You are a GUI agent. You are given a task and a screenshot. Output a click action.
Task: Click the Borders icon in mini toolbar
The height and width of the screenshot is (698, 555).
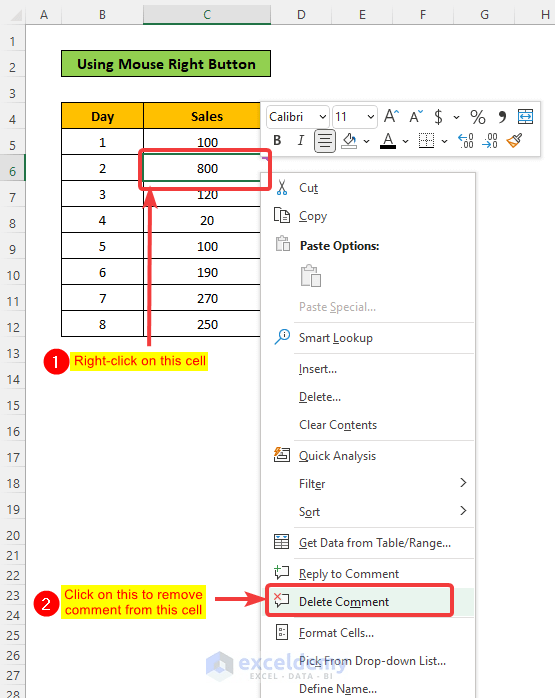pos(426,141)
